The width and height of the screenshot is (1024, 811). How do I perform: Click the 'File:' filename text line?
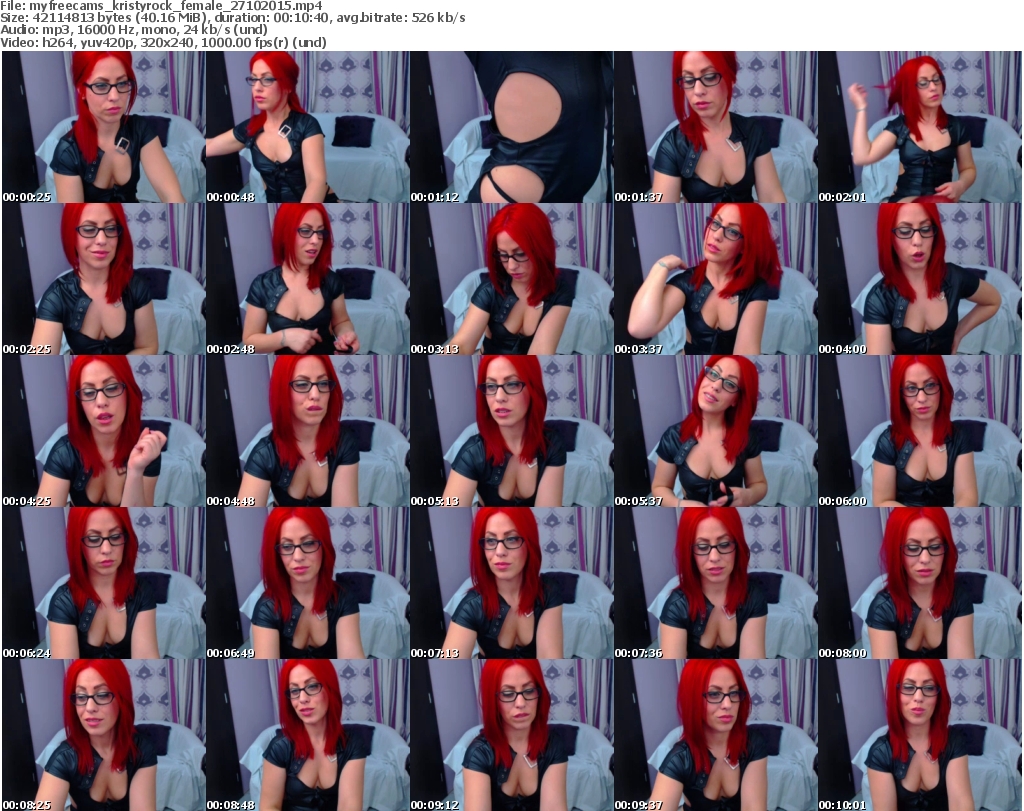tap(161, 6)
